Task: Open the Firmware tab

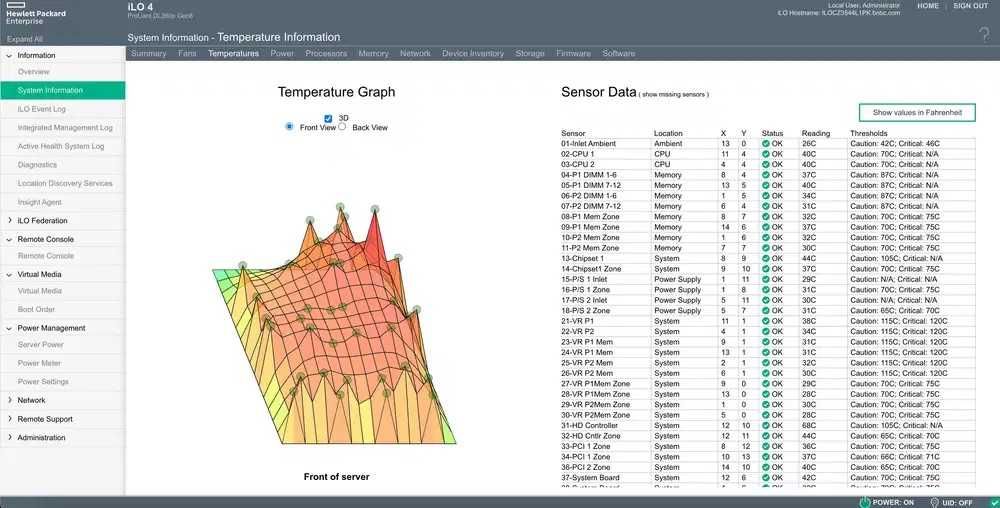Action: tap(573, 54)
